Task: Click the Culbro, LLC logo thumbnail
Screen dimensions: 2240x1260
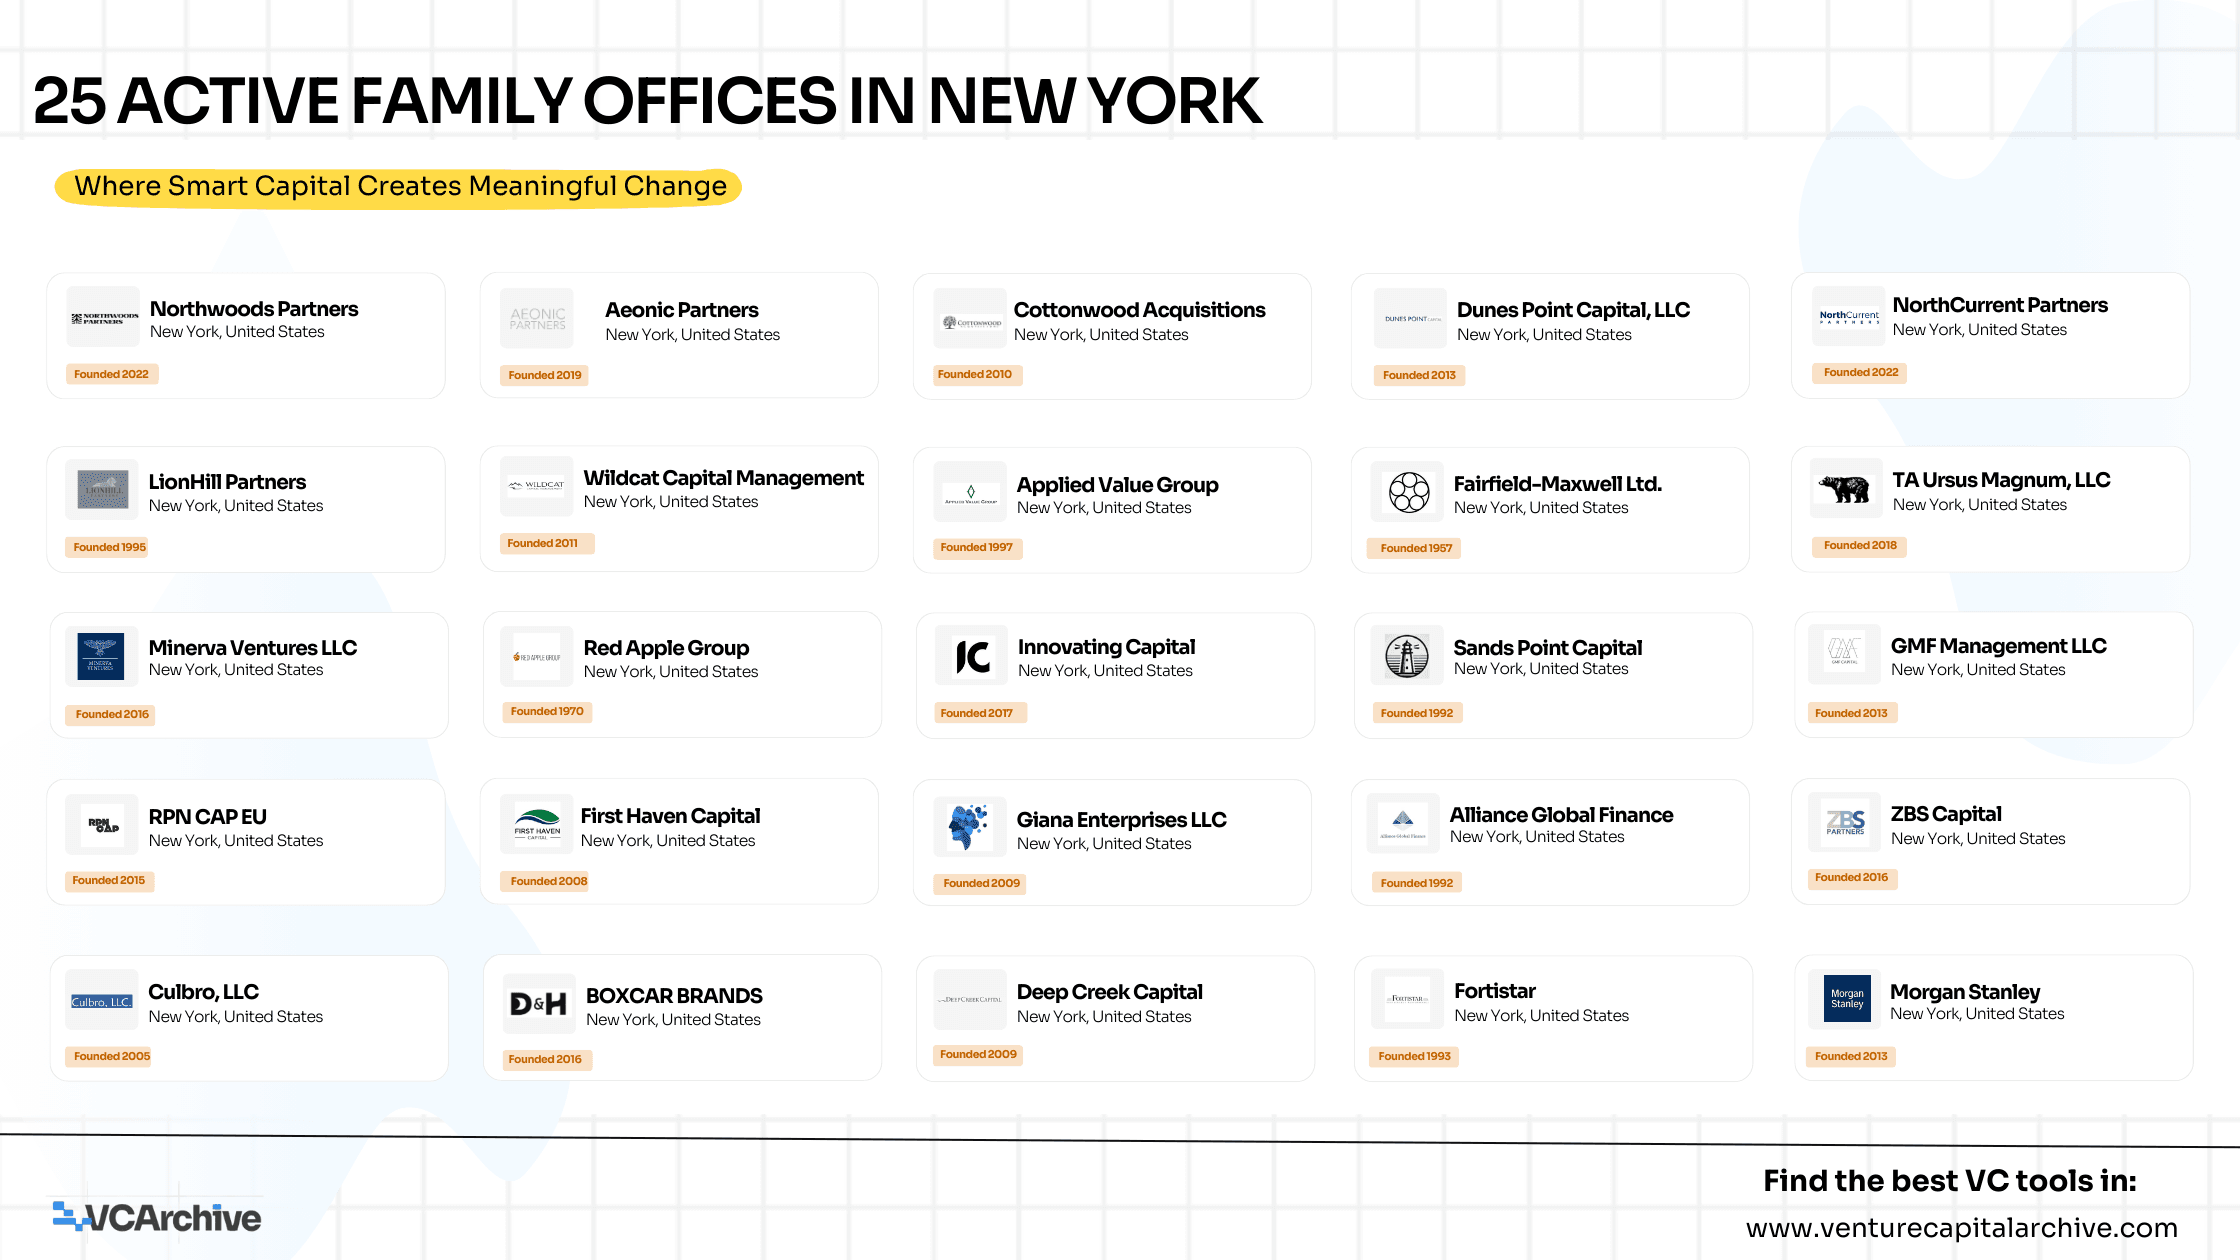Action: (101, 1001)
